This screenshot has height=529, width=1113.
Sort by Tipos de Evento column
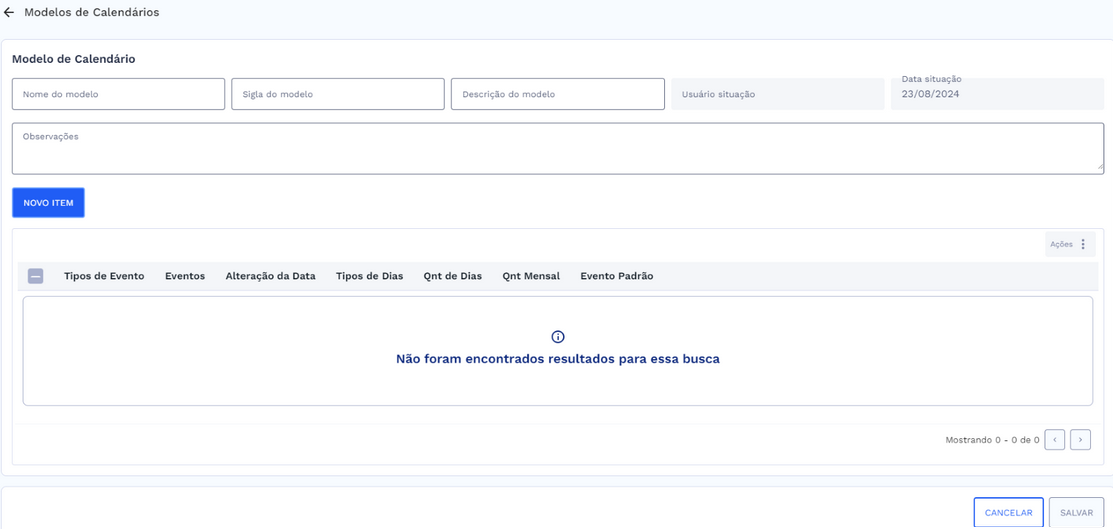tap(104, 276)
